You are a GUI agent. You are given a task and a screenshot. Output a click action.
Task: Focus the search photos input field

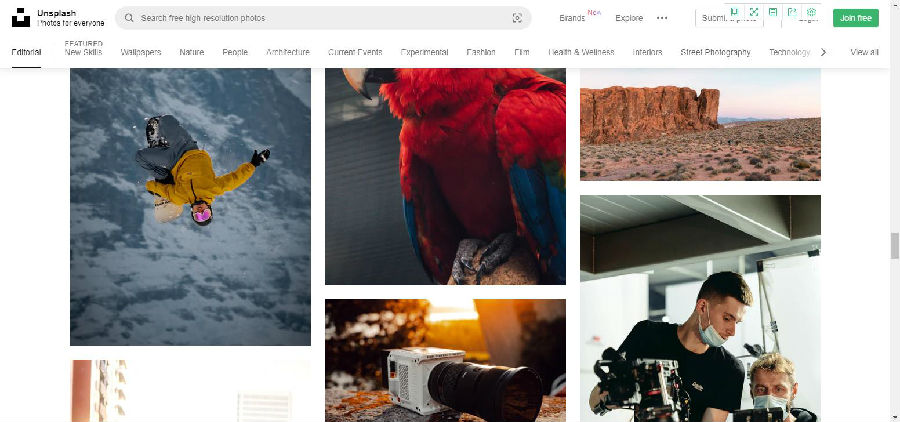coord(320,18)
